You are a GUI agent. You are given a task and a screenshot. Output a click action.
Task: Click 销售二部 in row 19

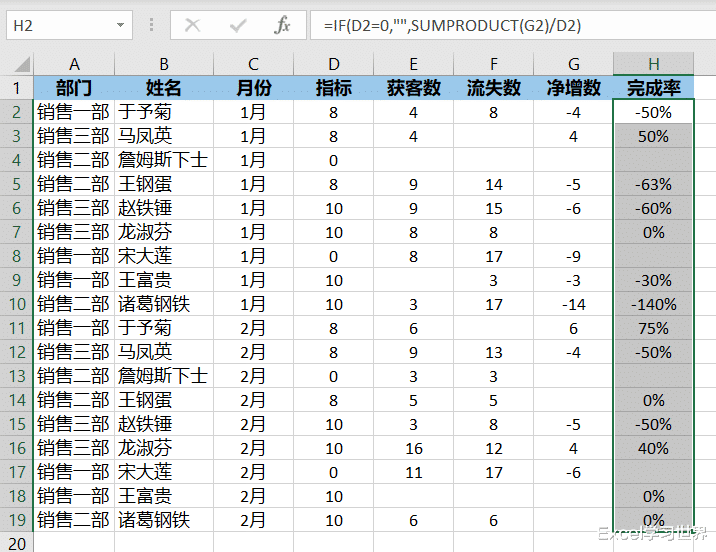(x=74, y=520)
